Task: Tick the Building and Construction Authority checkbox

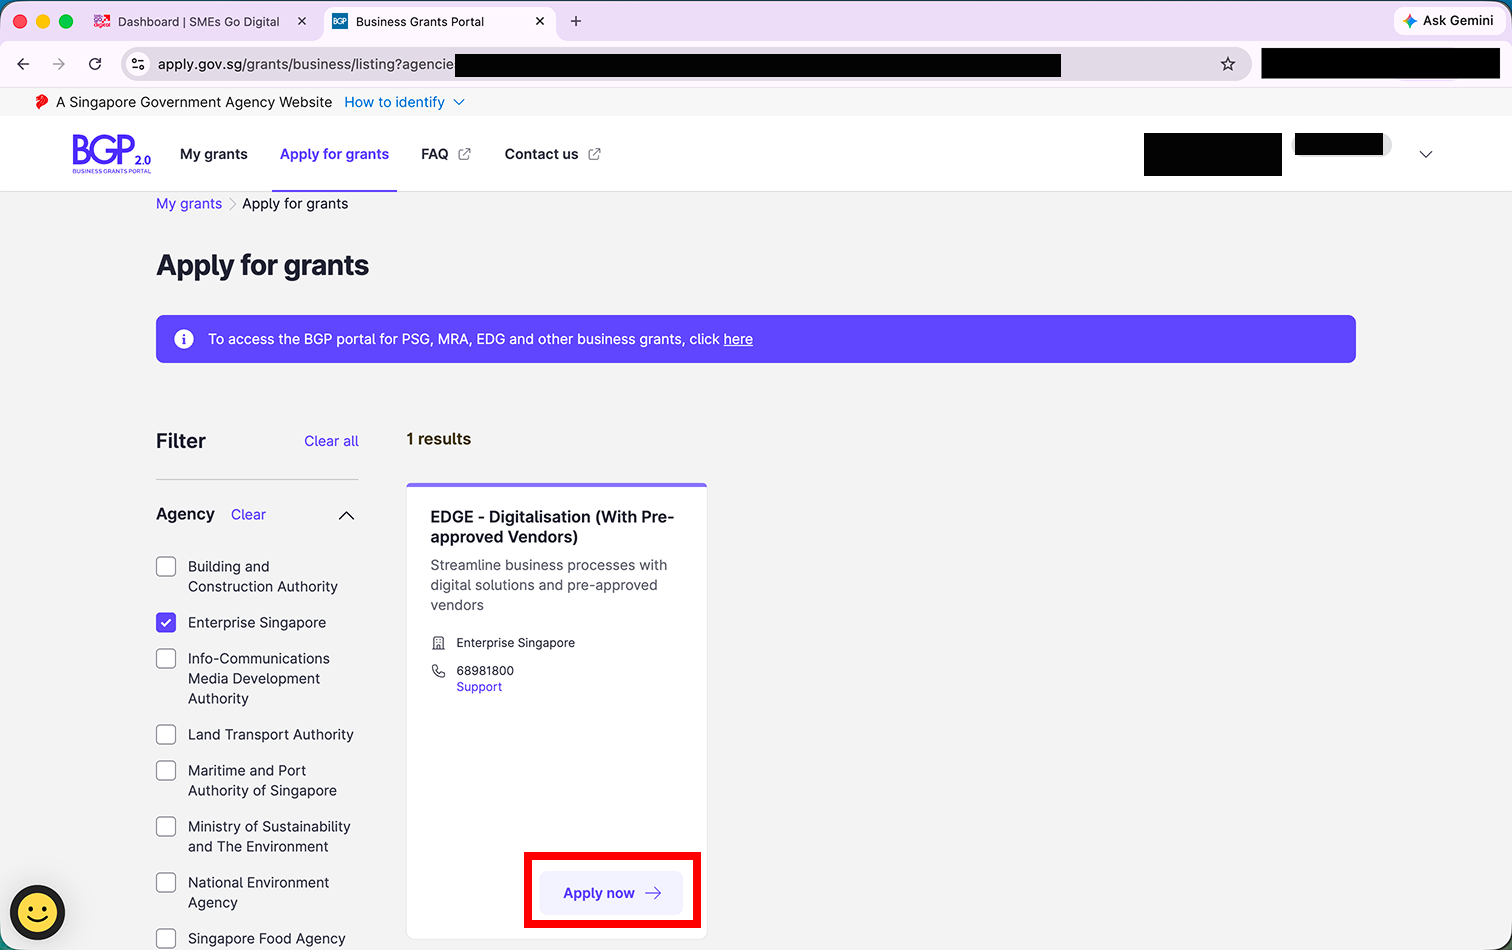Action: coord(166,567)
